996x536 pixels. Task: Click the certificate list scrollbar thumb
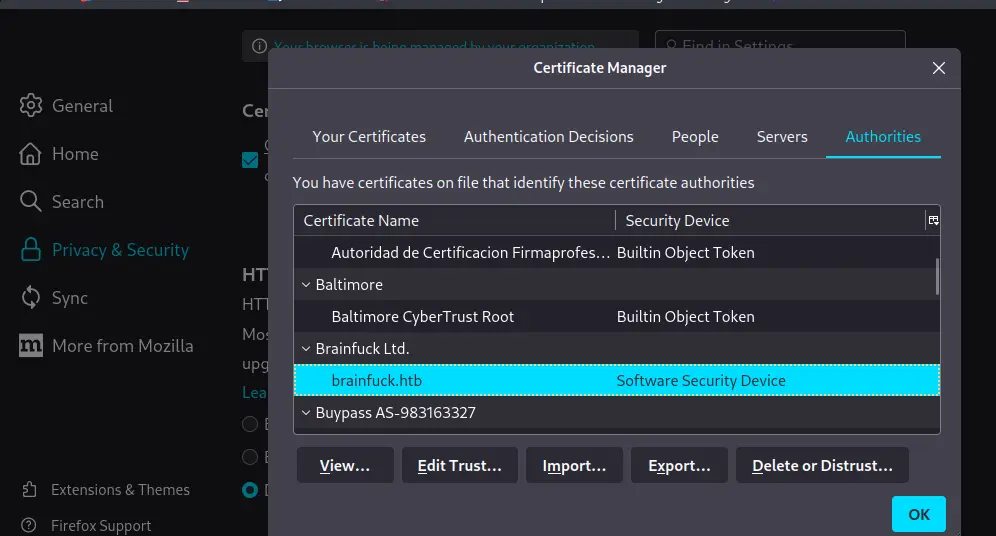(937, 276)
